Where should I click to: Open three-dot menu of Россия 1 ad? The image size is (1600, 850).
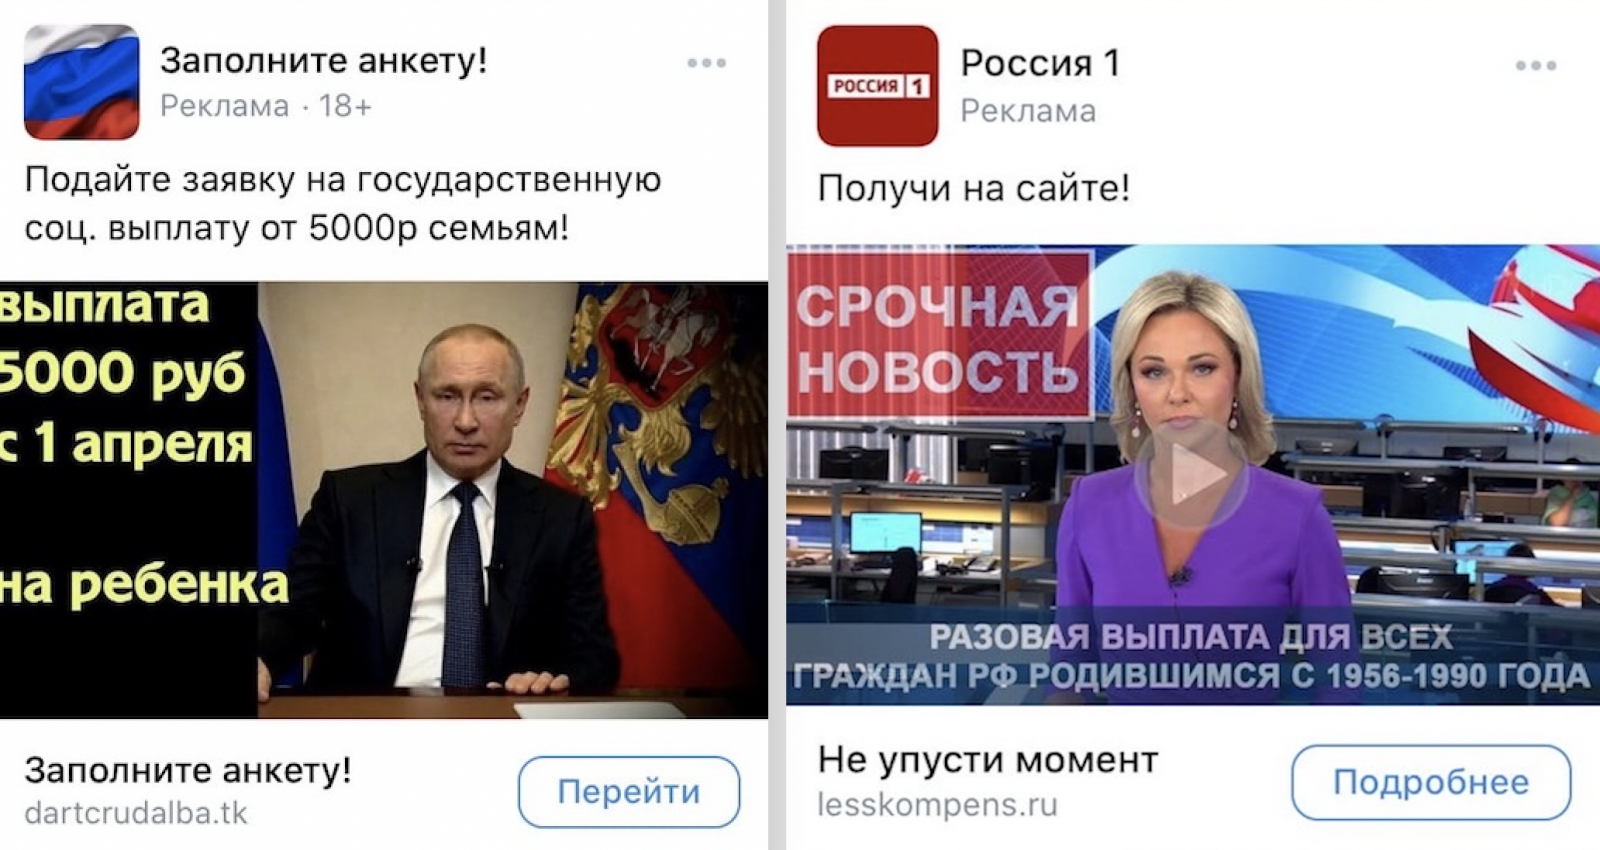(x=1535, y=66)
